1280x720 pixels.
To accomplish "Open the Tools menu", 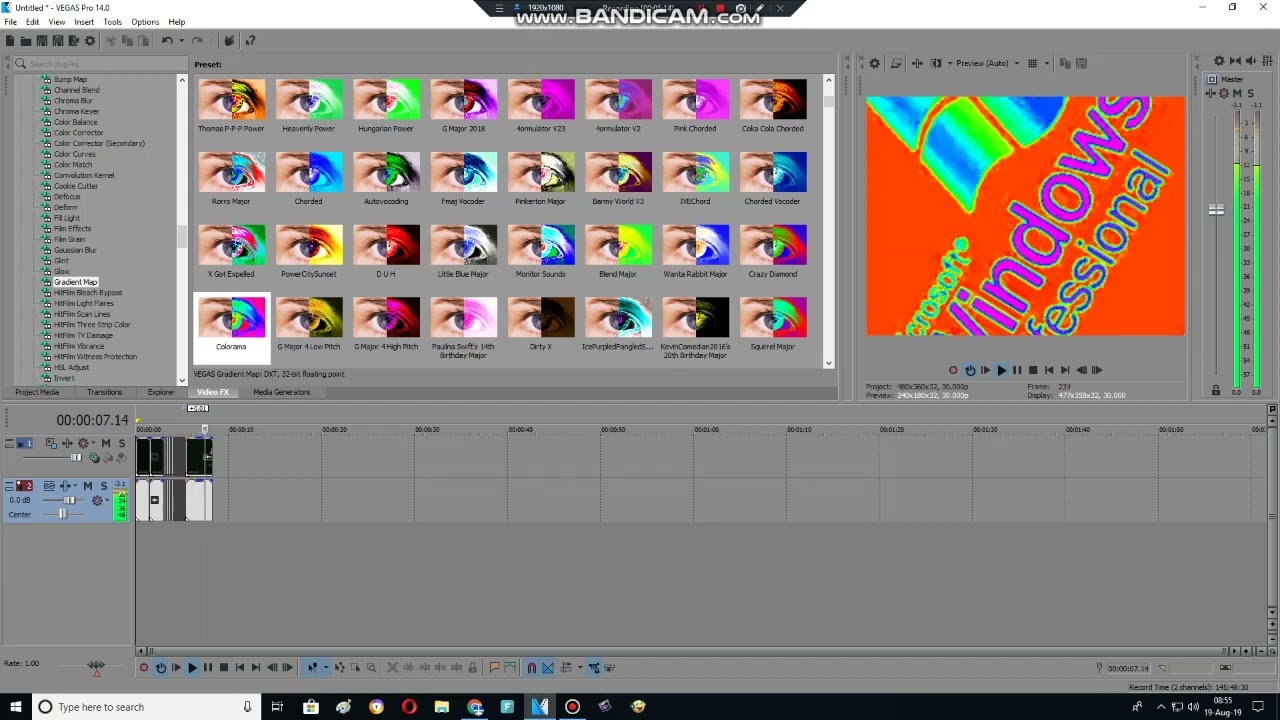I will coord(112,22).
